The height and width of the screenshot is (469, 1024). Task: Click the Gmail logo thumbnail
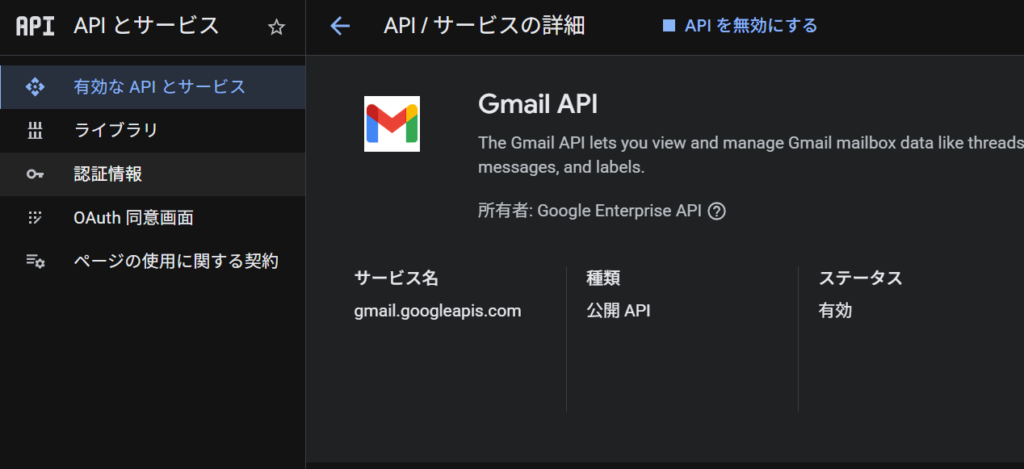(x=392, y=124)
